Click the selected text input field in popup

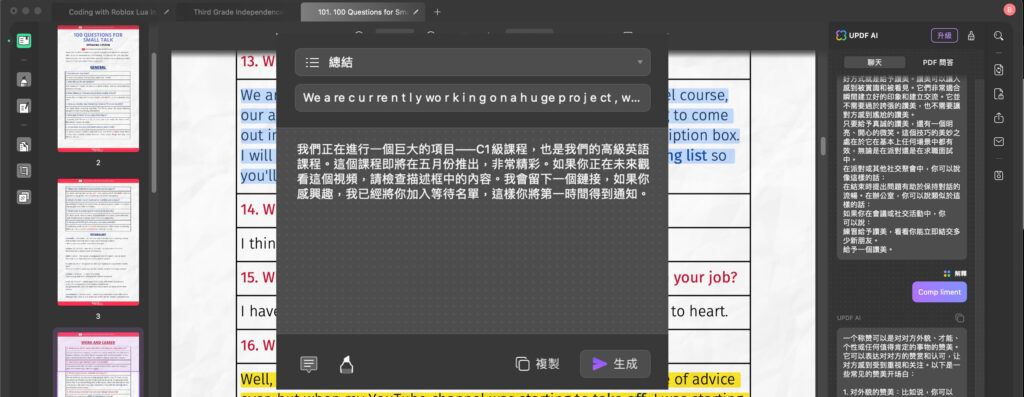point(473,98)
